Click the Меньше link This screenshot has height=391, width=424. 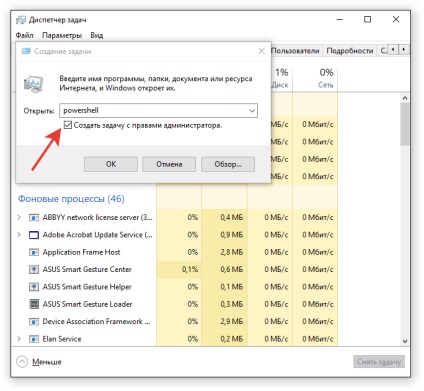47,362
